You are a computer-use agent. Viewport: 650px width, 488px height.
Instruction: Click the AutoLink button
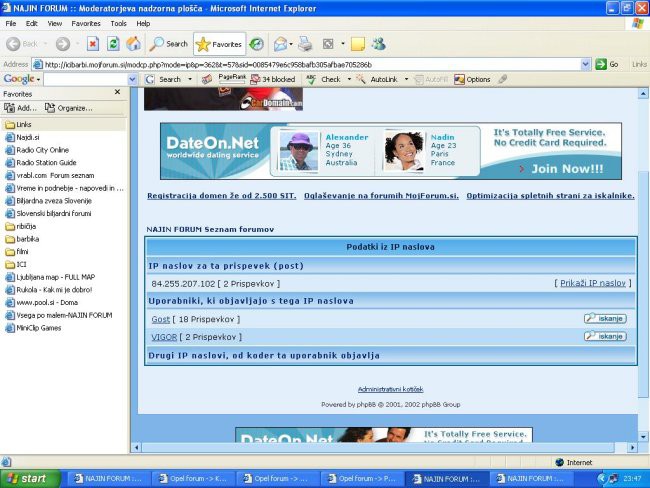(x=377, y=79)
